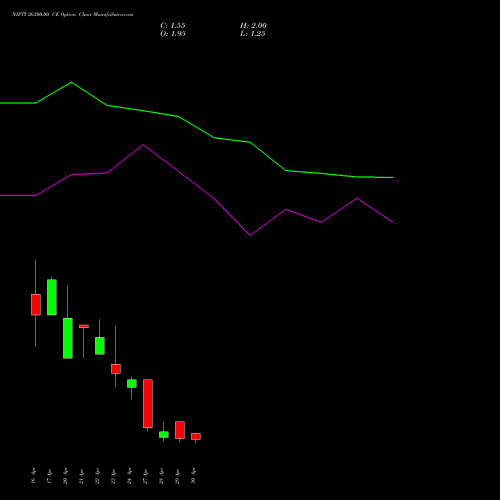Select the green candlestick for 17 Apr
The image size is (500, 500).
point(52,297)
